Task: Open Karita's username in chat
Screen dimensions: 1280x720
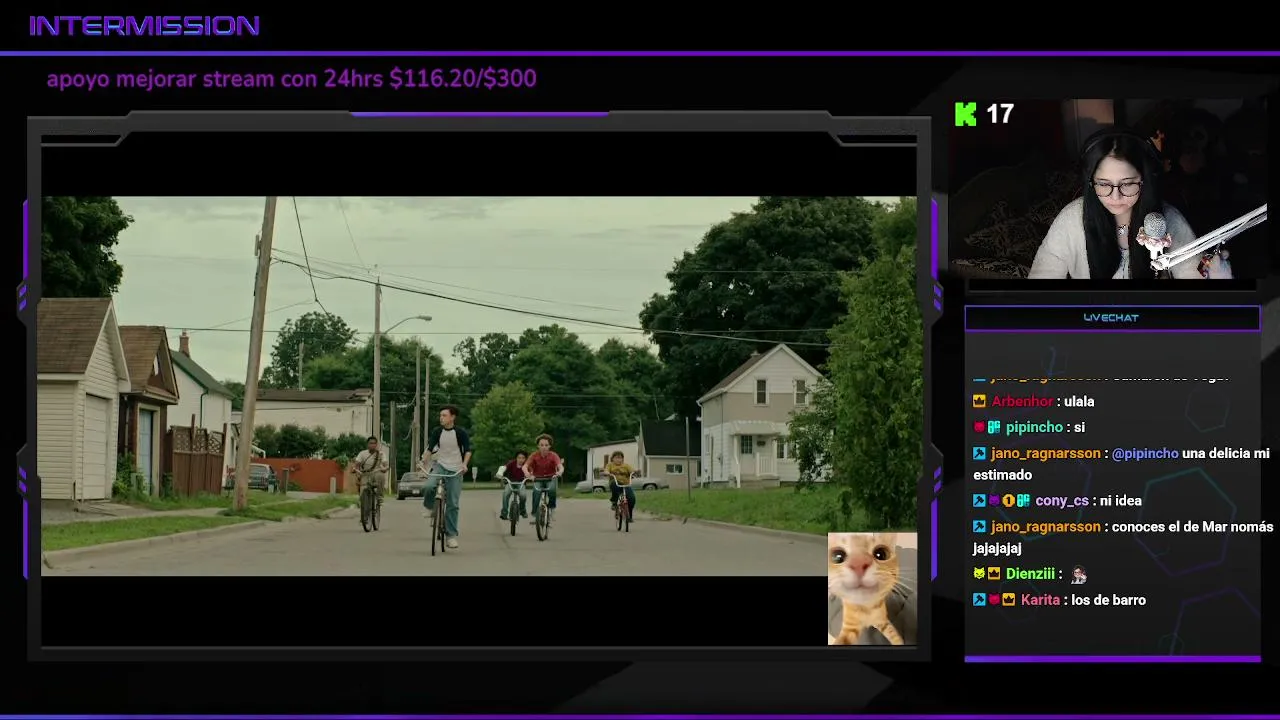Action: pos(1040,600)
